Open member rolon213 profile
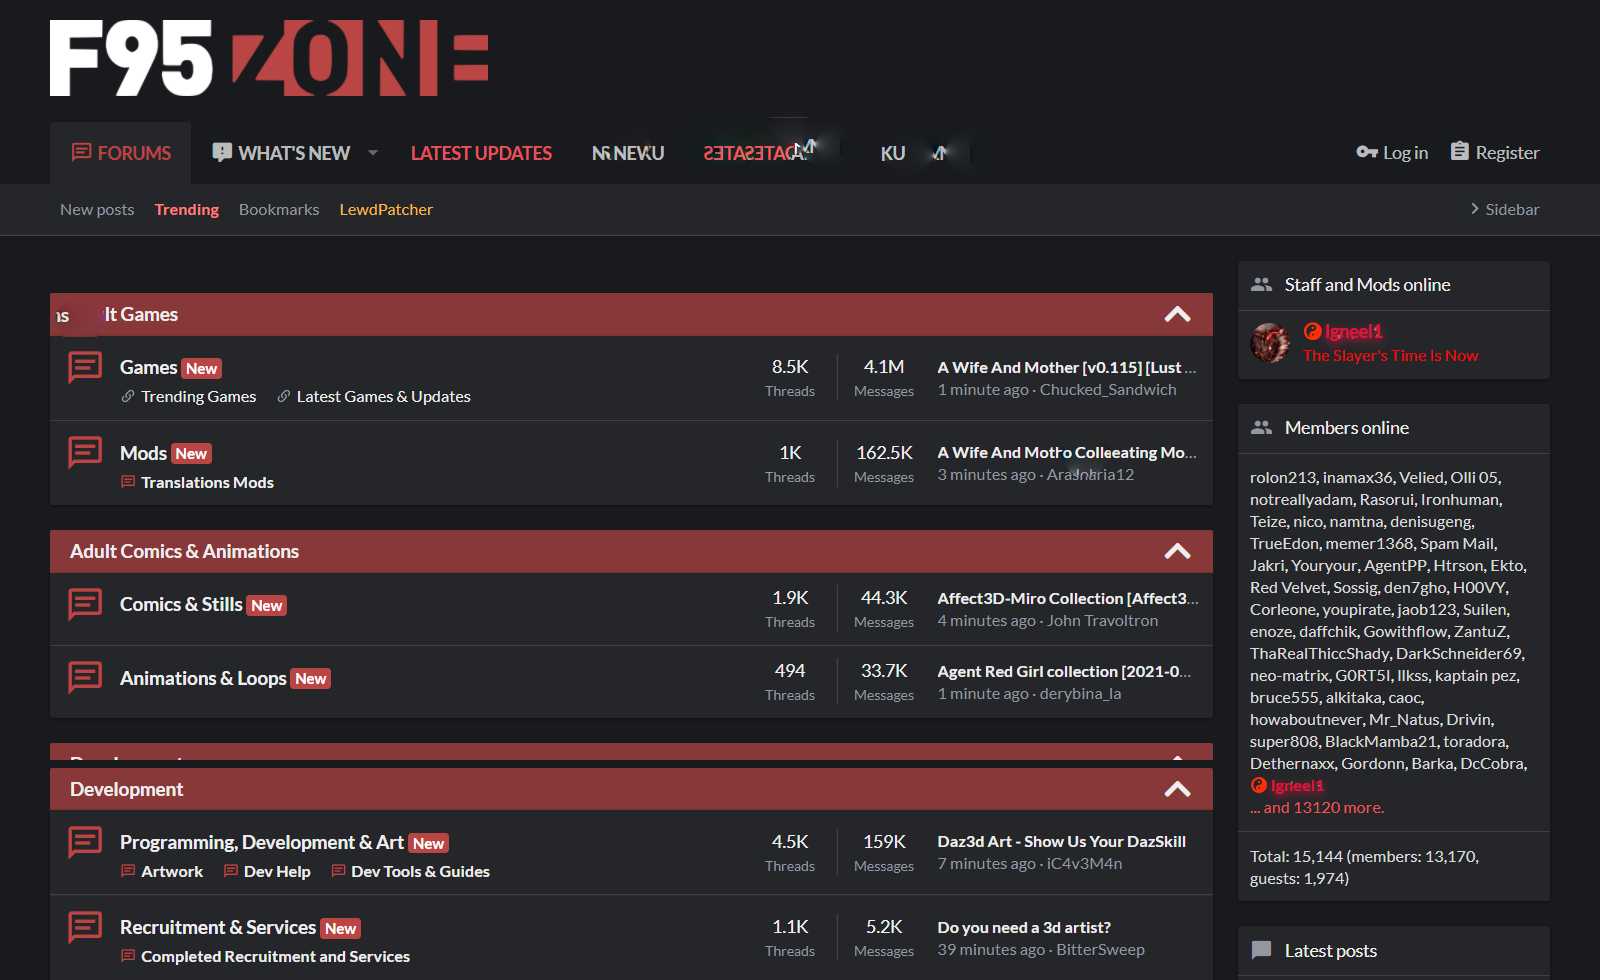 point(1283,477)
